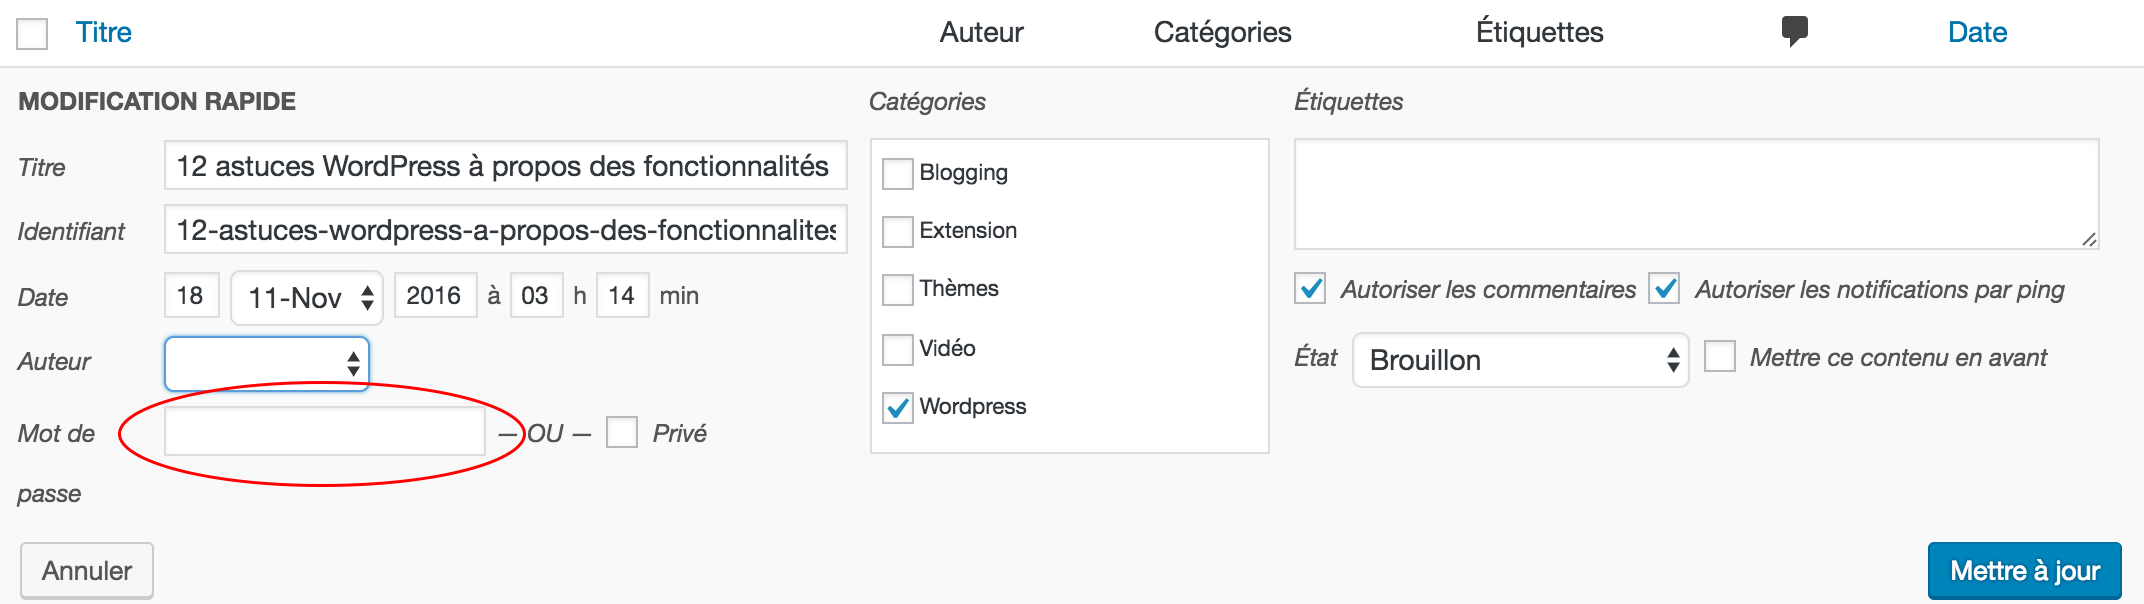Check Mettre ce contenu en avant
2144x604 pixels.
coord(1719,357)
